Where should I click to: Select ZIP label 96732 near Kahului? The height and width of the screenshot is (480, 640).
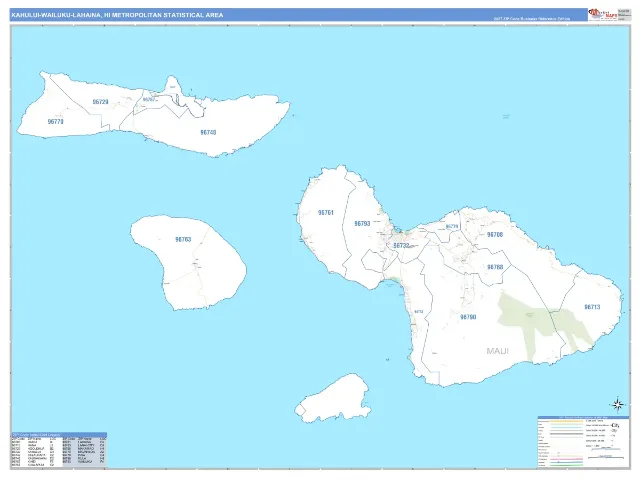coord(401,245)
